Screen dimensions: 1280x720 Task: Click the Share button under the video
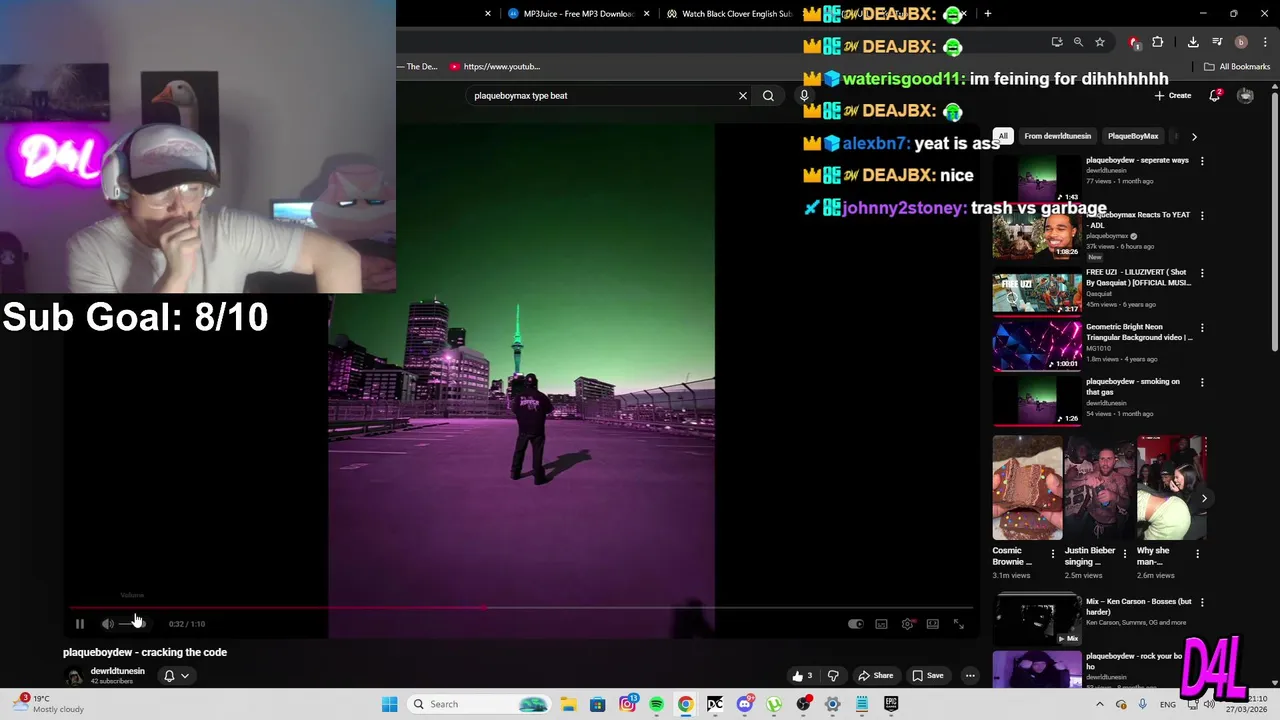[x=876, y=676]
